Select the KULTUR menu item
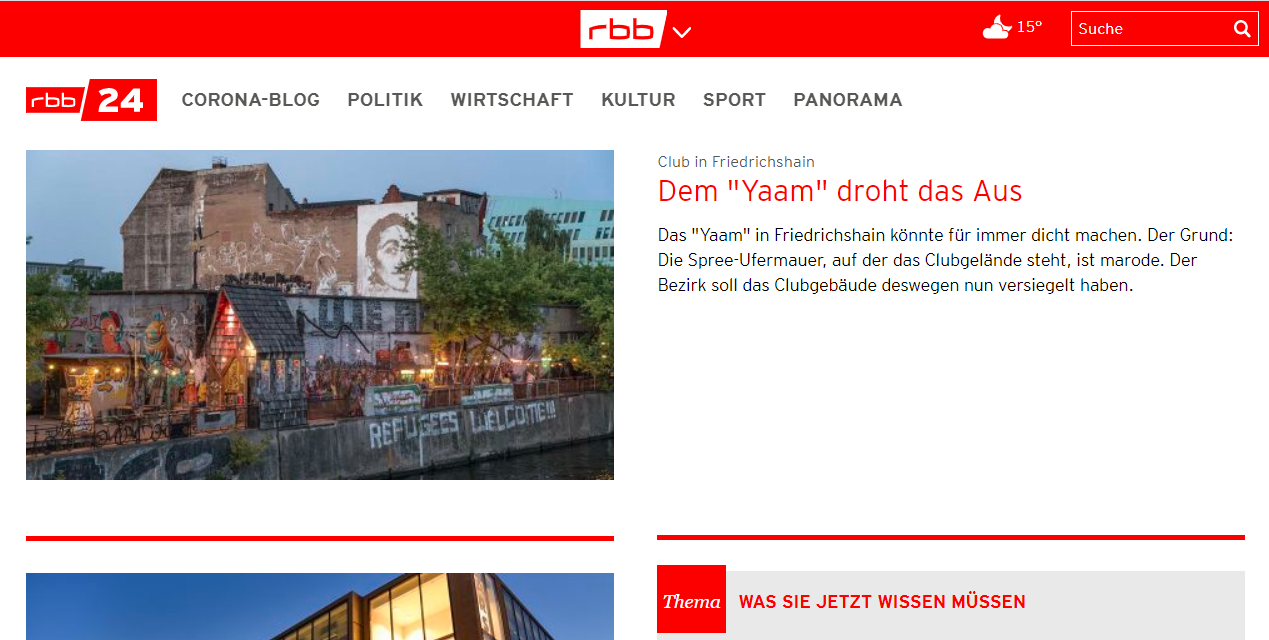Screen dimensions: 1269x640 click(x=638, y=100)
